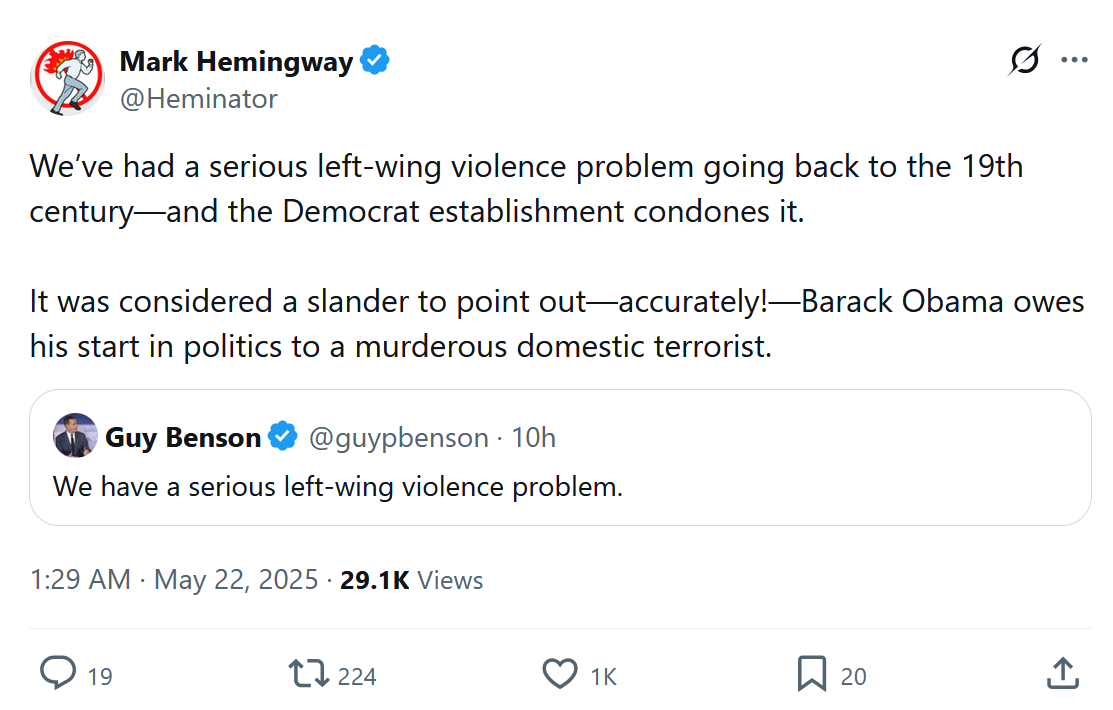This screenshot has width=1113, height=710.
Task: Open the three-dot more options menu
Action: point(1074,61)
